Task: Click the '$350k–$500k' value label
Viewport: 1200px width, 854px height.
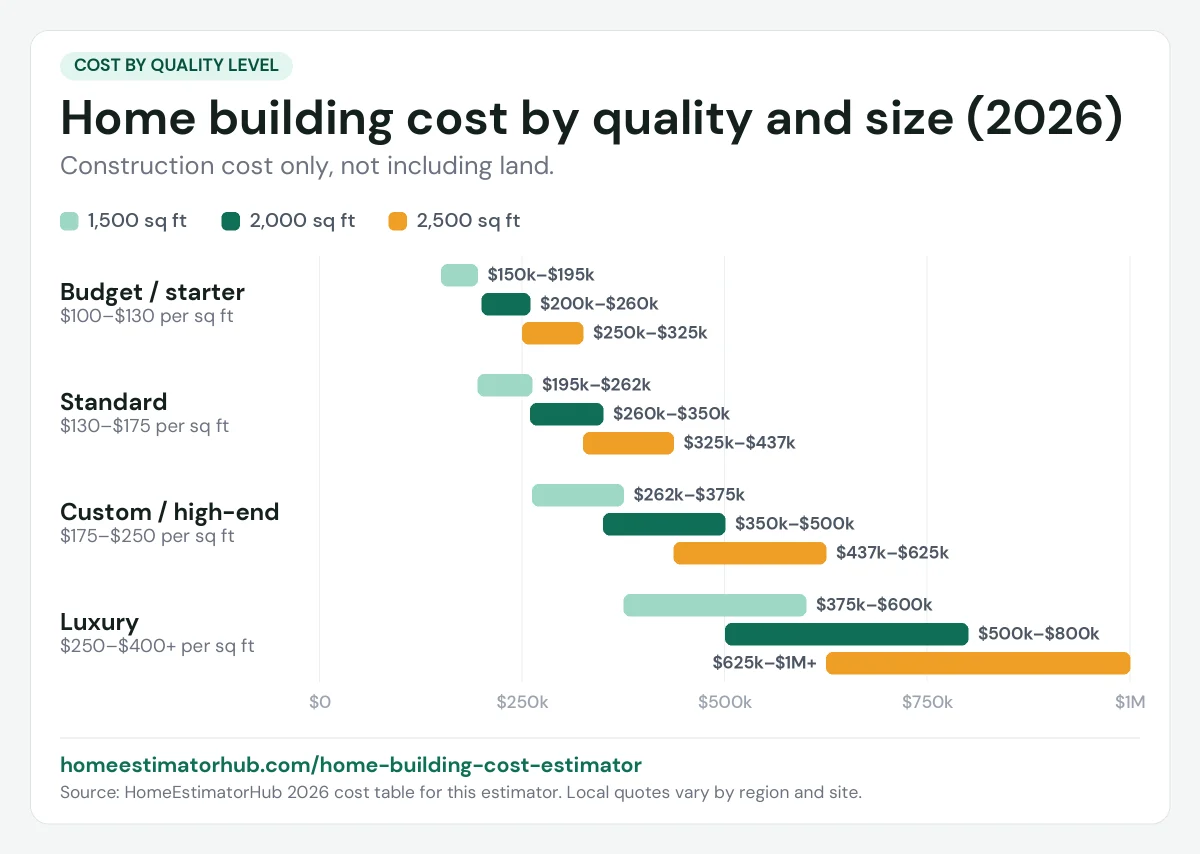Action: pyautogui.click(x=795, y=524)
